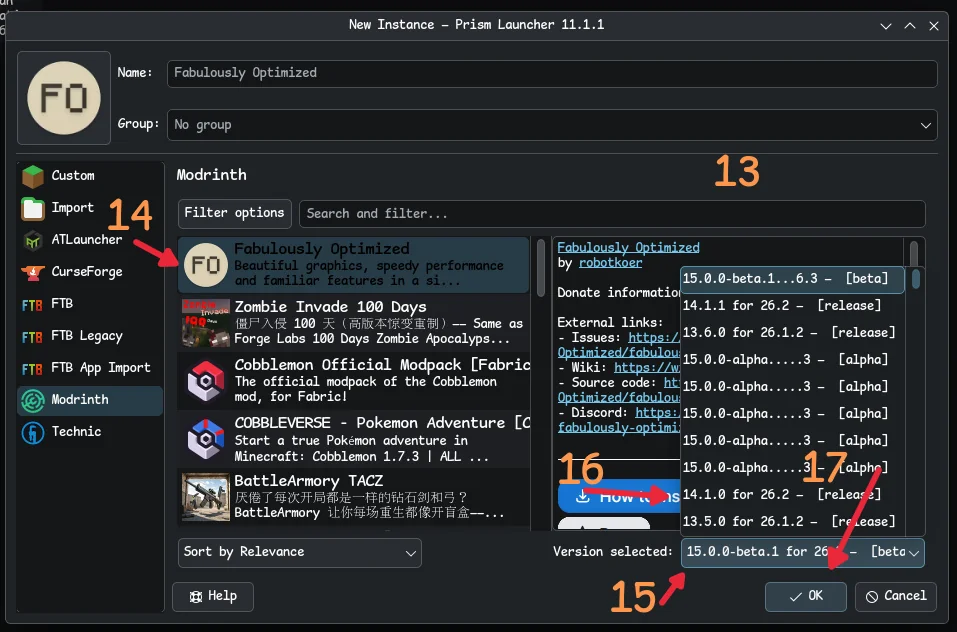
Task: Click the FTB Legacy logo icon
Action: coord(32,337)
